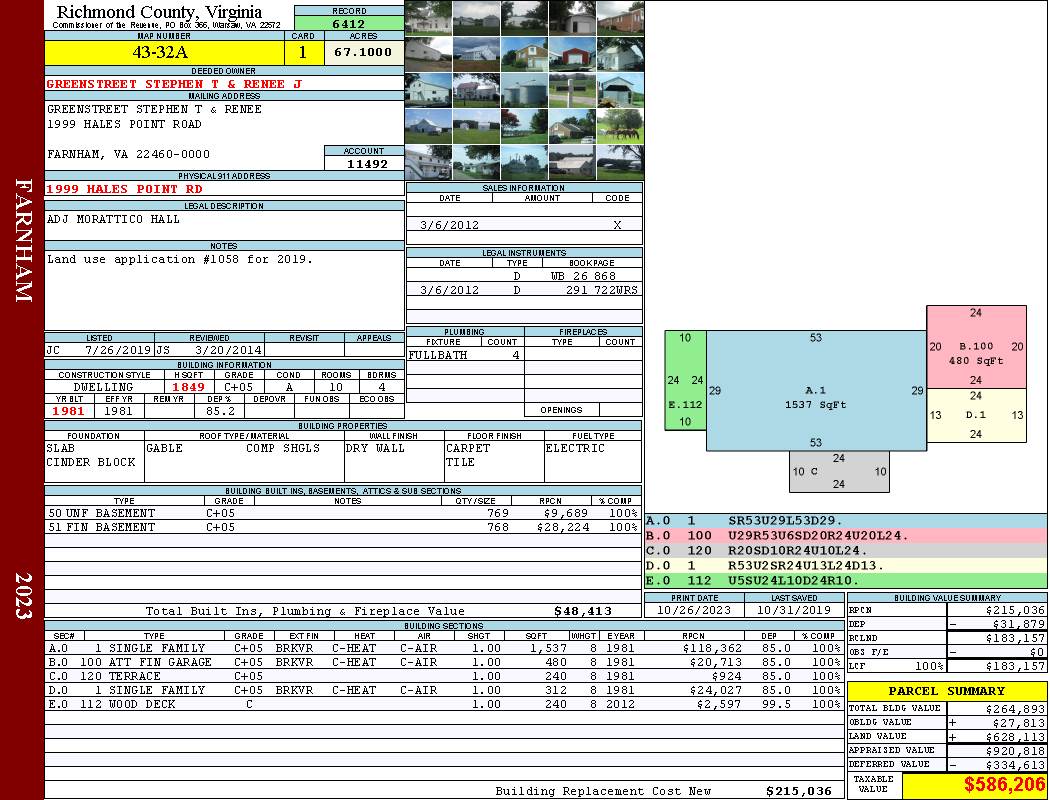Open the horses grazing photo thumbnail
This screenshot has height=800, width=1050.
coord(619,127)
